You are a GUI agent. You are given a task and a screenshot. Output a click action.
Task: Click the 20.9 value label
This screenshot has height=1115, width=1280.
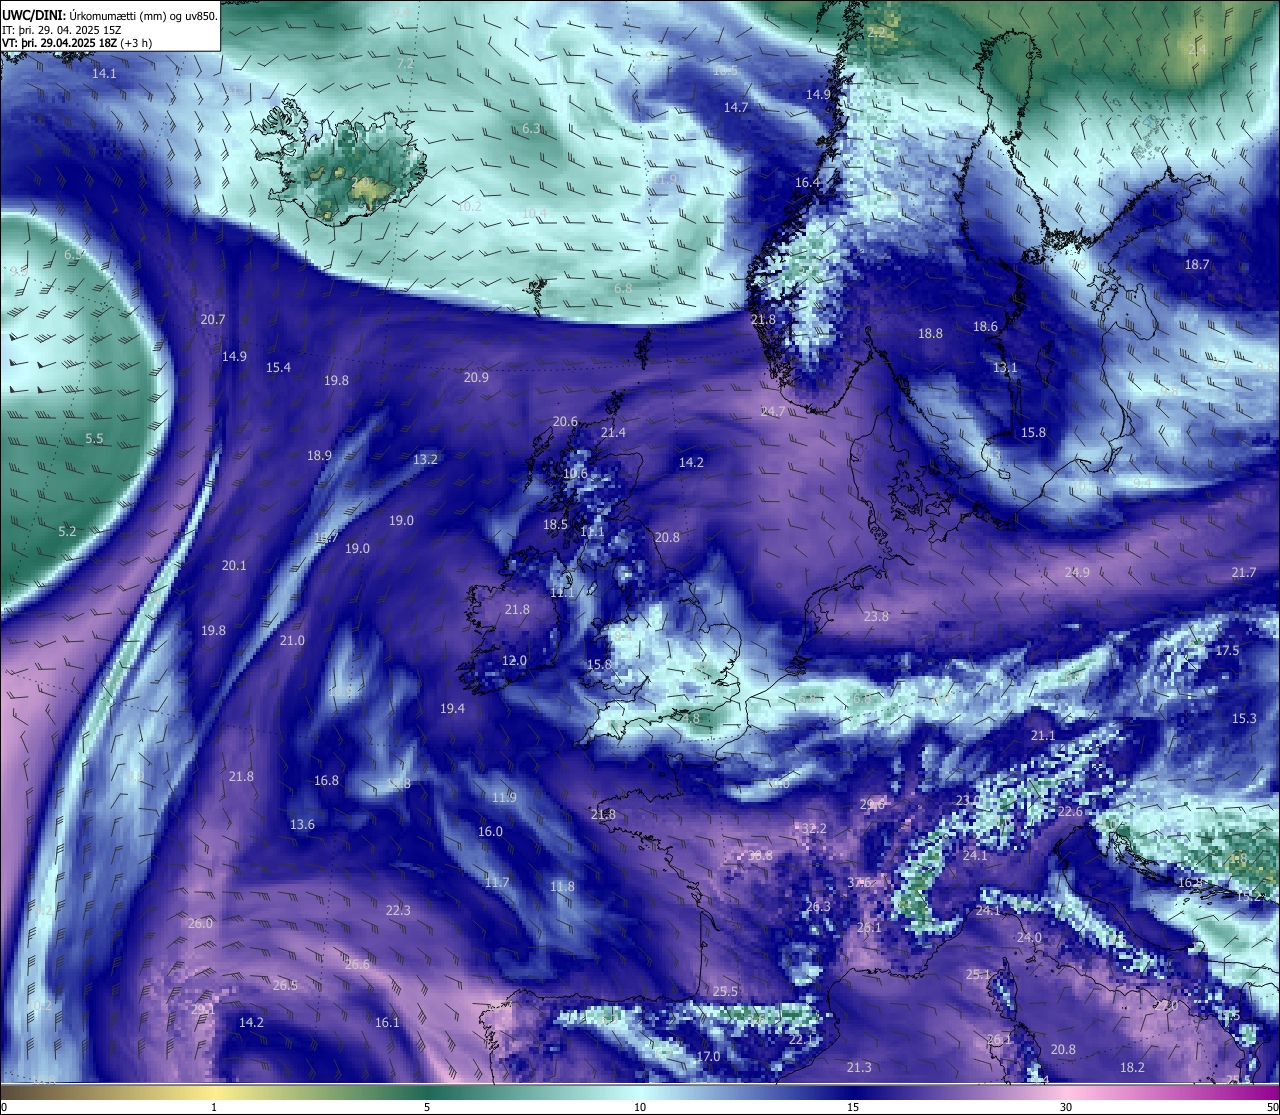click(x=476, y=378)
